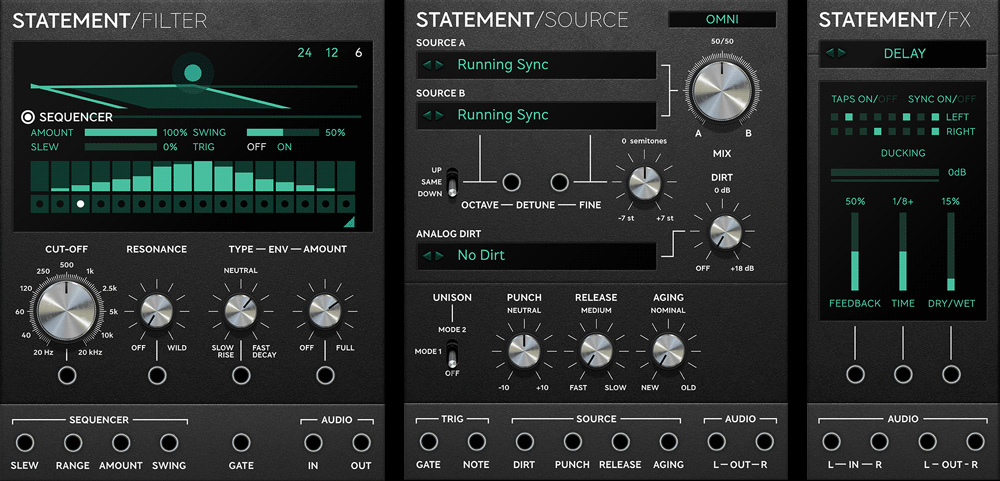Click the FX FEEDBACK CV jack
This screenshot has height=481, width=1000.
pos(855,374)
